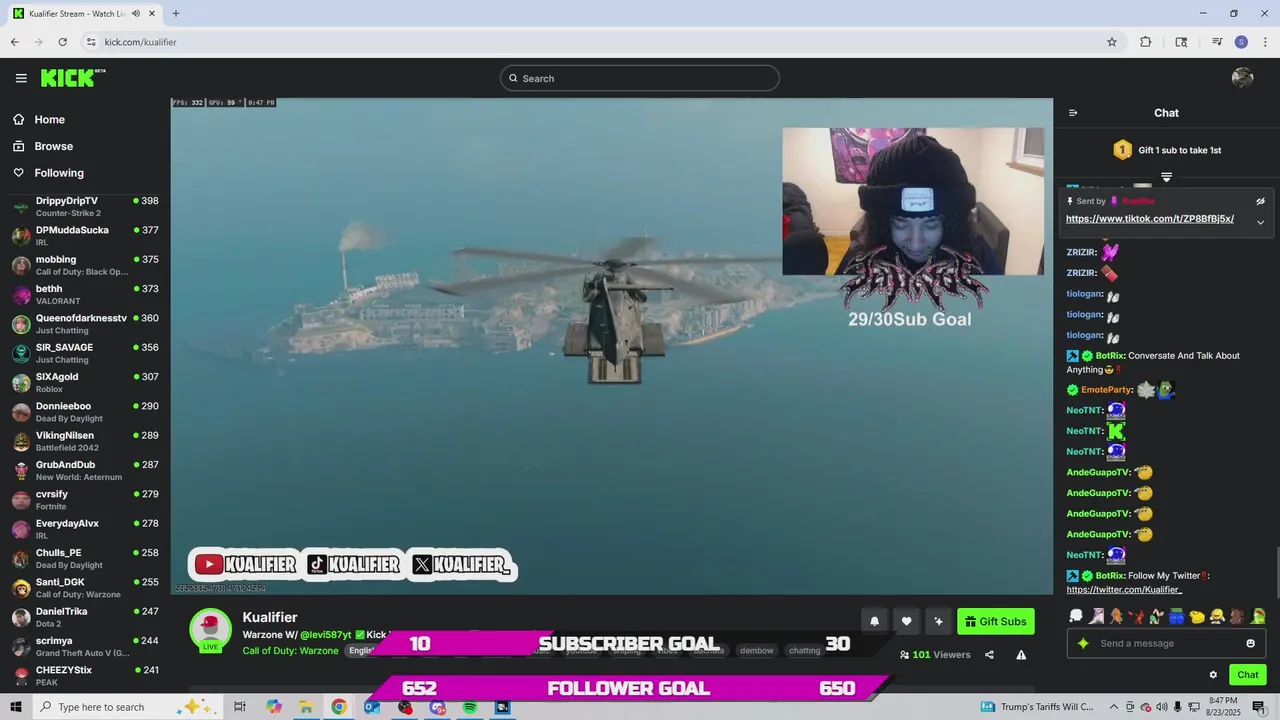This screenshot has width=1280, height=720.
Task: Open chat settings gear
Action: pos(1213,675)
